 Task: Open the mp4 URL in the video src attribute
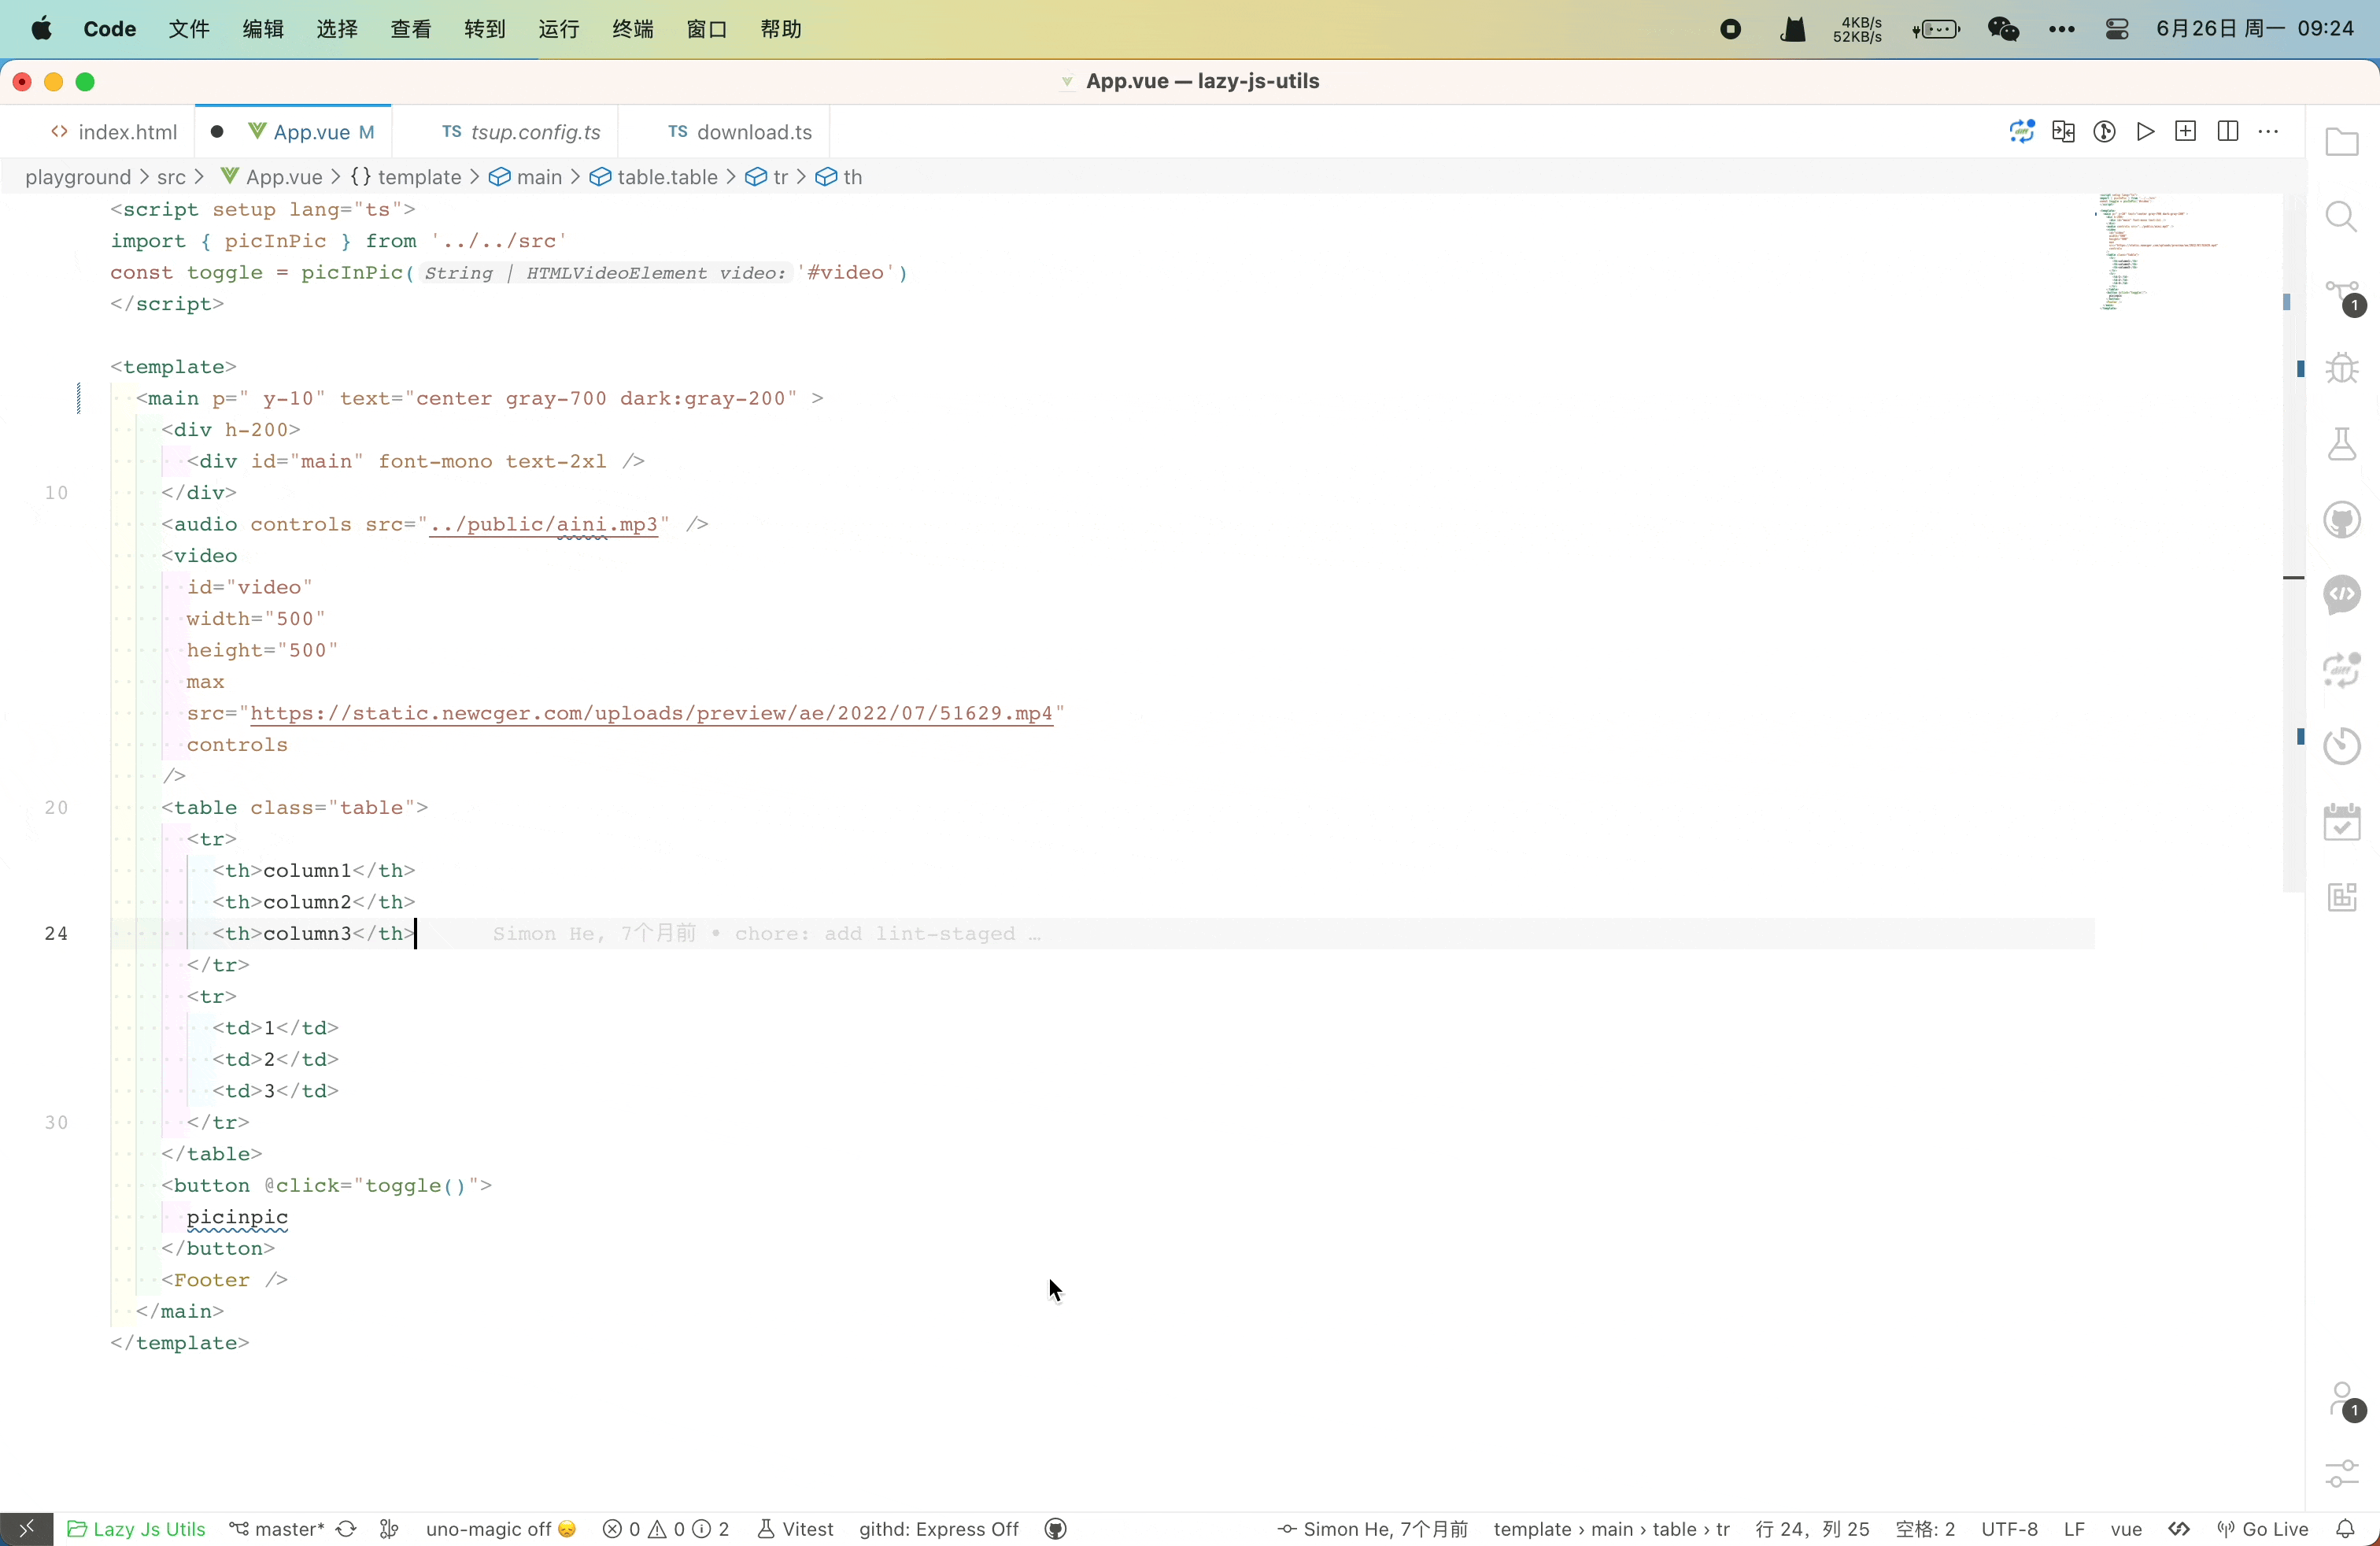(650, 713)
